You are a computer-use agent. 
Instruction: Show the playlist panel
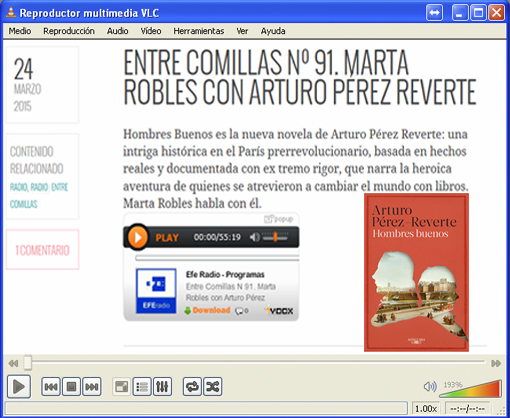click(x=142, y=387)
